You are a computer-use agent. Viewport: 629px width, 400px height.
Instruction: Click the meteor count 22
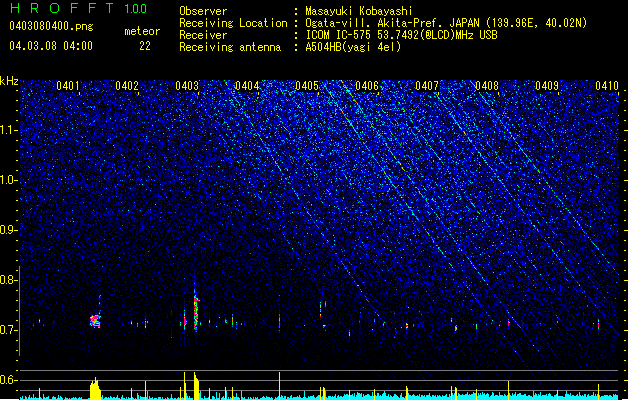(x=145, y=46)
